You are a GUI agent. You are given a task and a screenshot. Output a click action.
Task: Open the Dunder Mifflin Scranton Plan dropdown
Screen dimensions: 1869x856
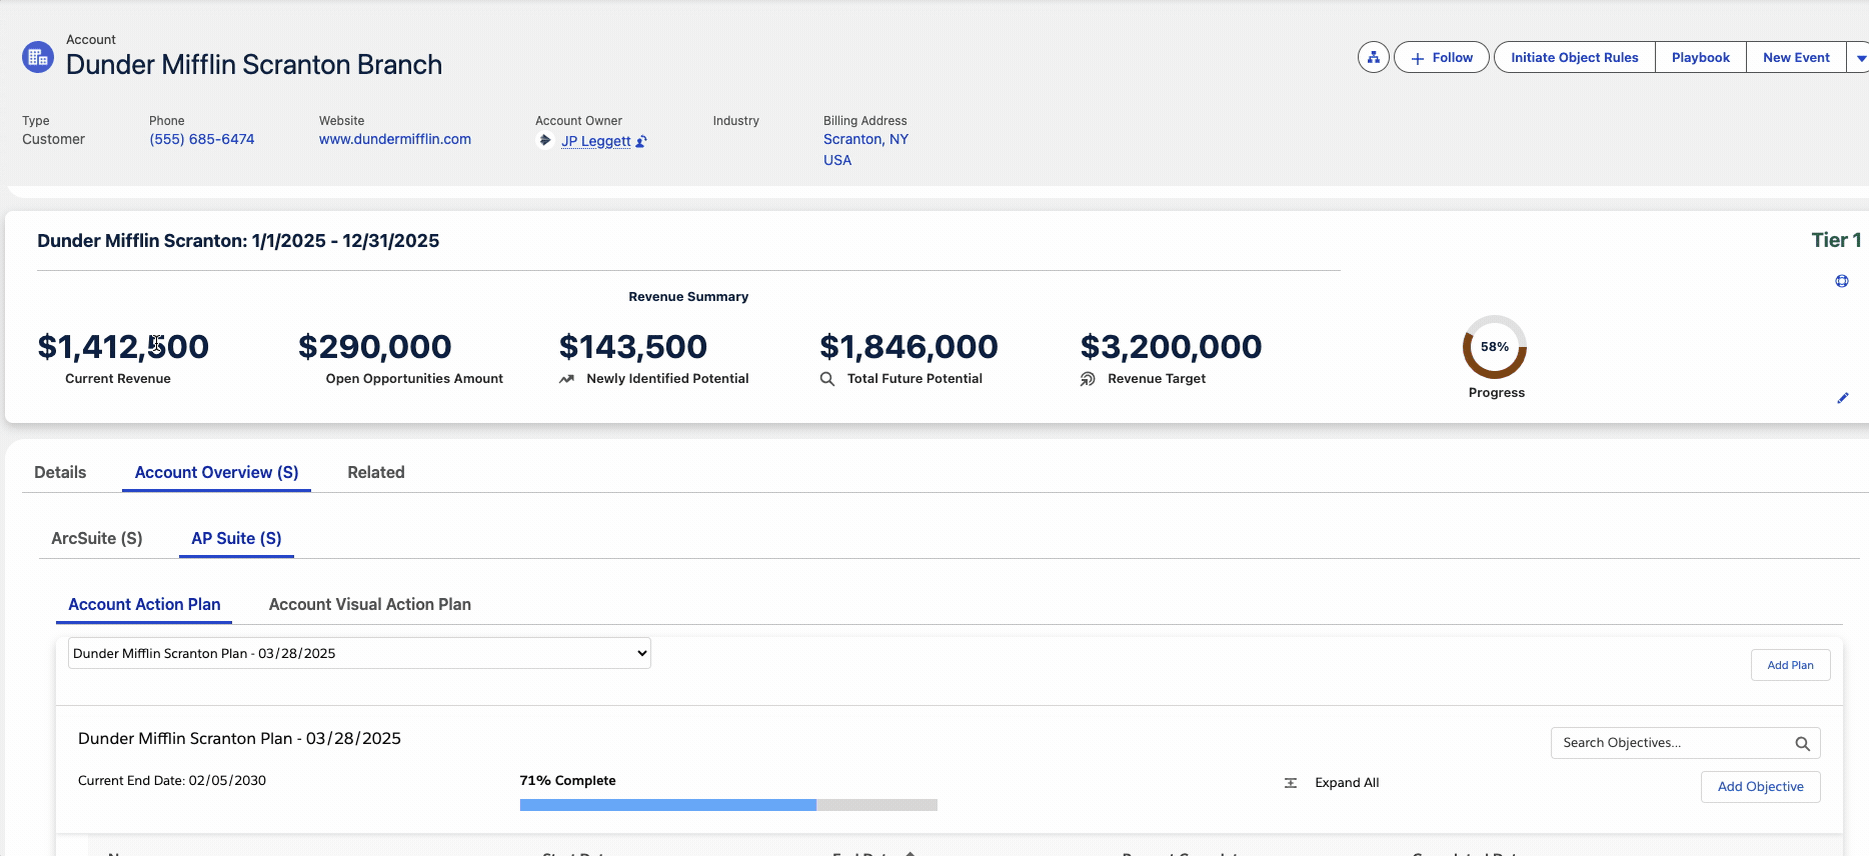[x=359, y=653]
